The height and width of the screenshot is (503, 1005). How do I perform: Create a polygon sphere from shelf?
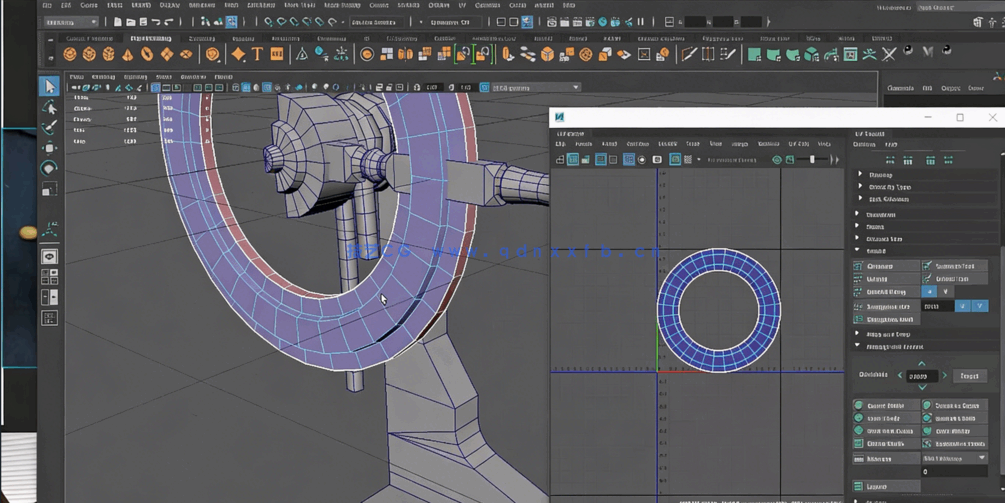point(71,55)
